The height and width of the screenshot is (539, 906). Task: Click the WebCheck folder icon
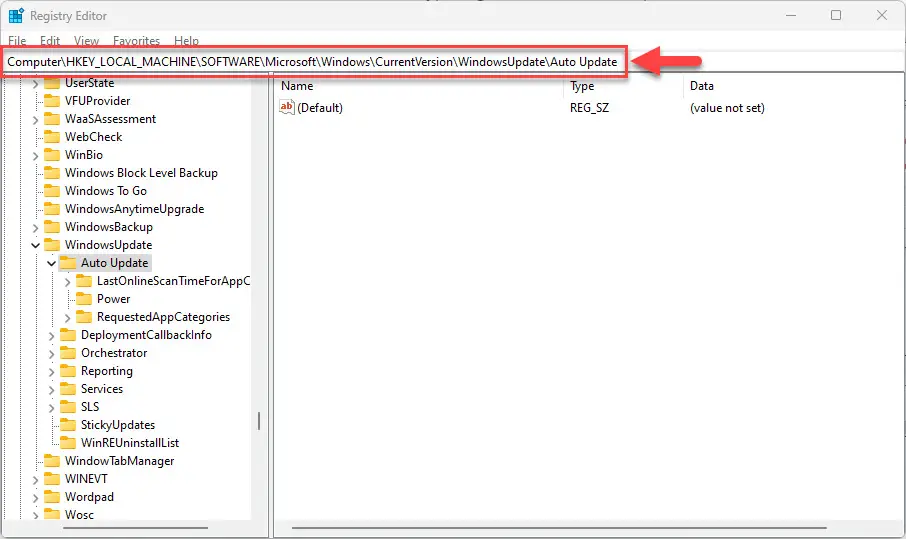click(52, 137)
